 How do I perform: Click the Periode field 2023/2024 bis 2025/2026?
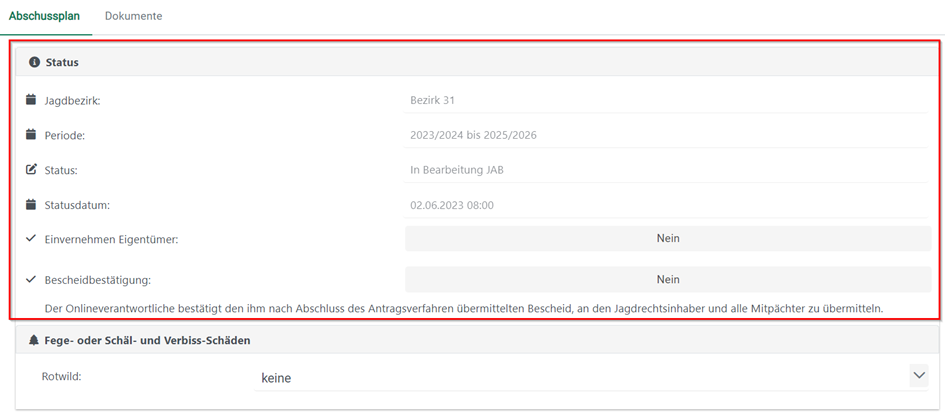coord(667,135)
